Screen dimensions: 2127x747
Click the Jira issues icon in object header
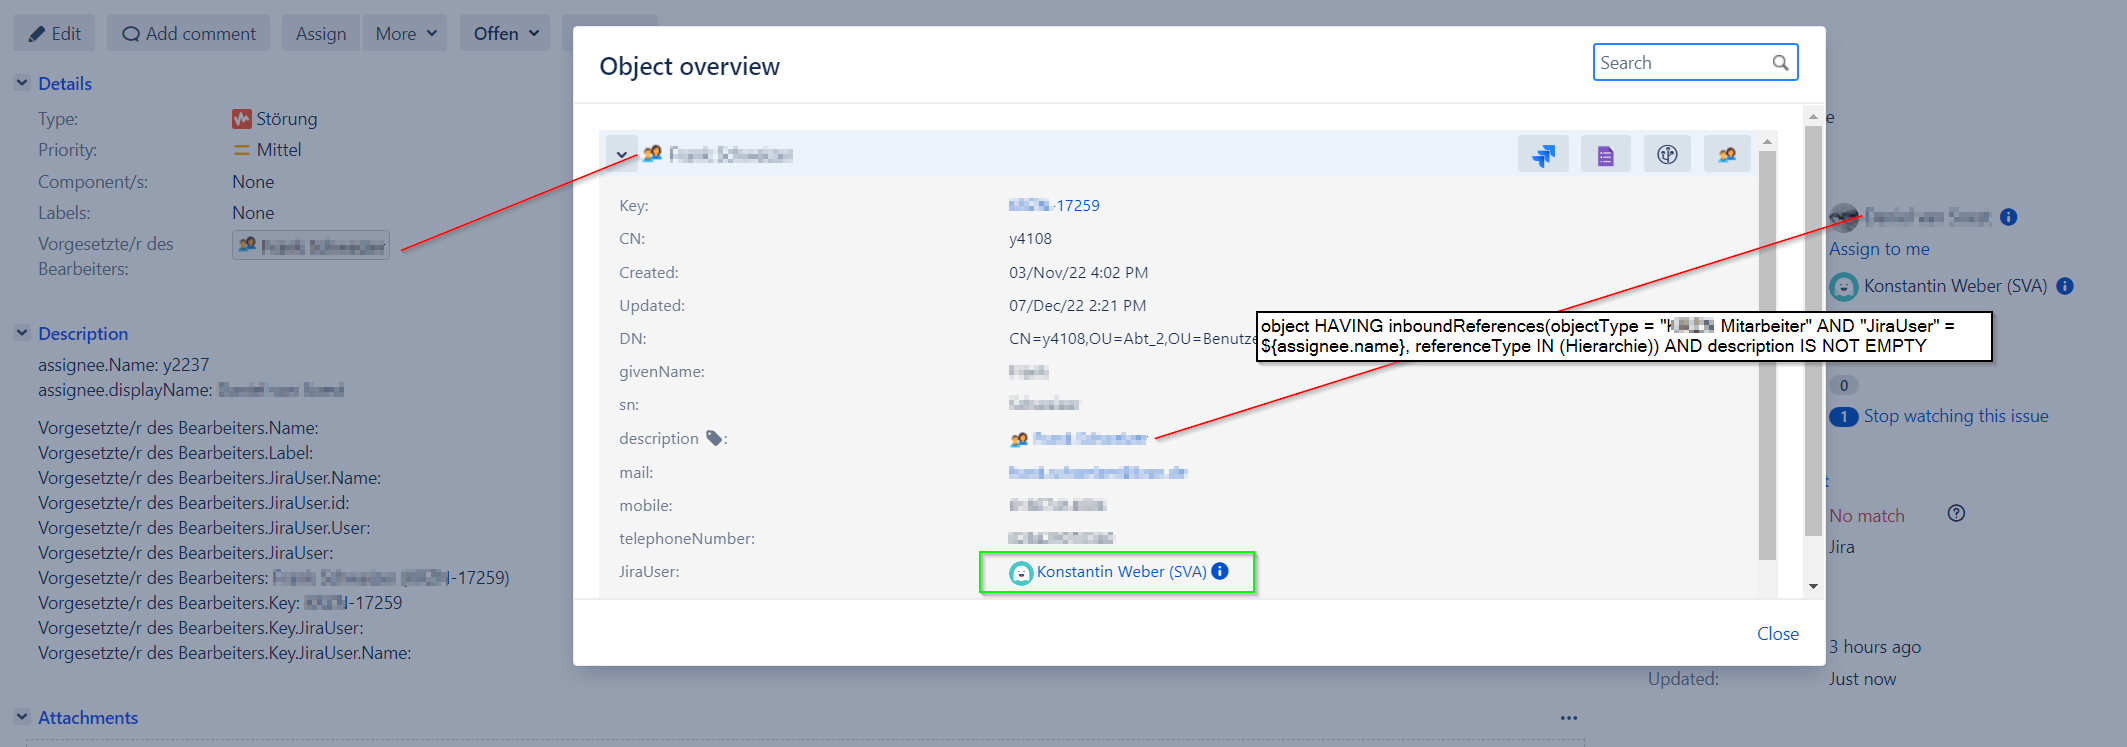1543,155
